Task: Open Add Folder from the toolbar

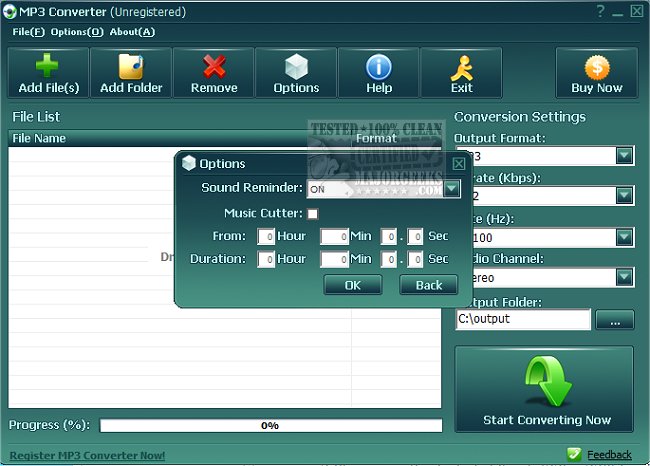Action: (x=131, y=73)
